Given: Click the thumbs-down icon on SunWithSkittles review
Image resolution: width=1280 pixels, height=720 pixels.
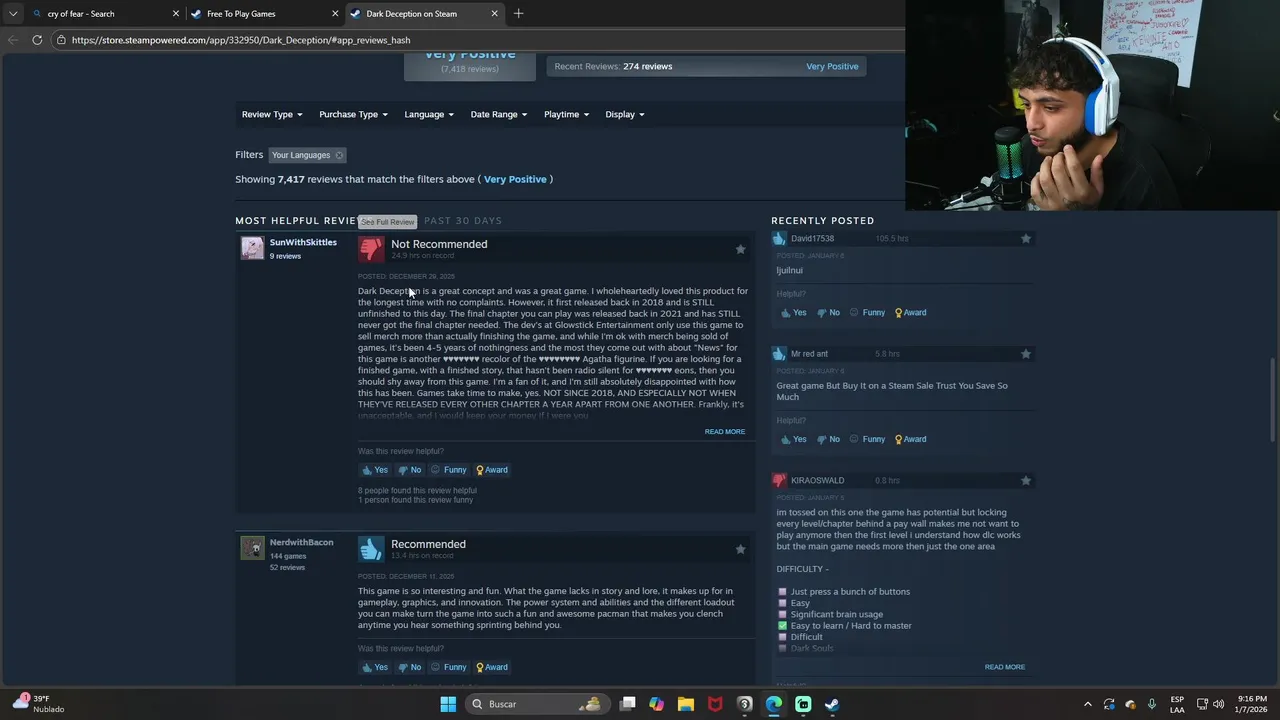Looking at the screenshot, I should [x=371, y=248].
